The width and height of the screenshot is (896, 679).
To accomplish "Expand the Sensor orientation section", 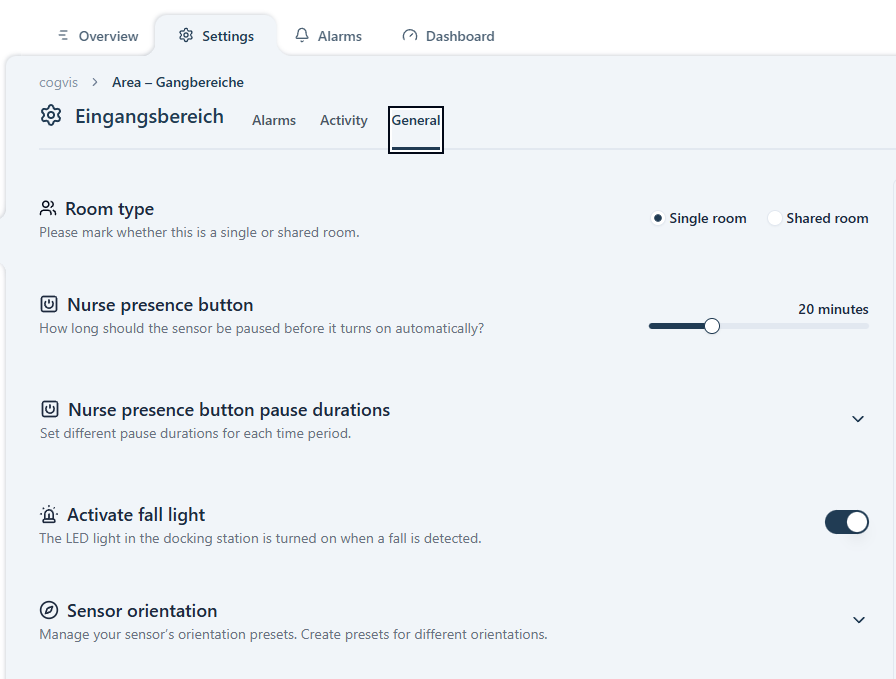I will (858, 620).
